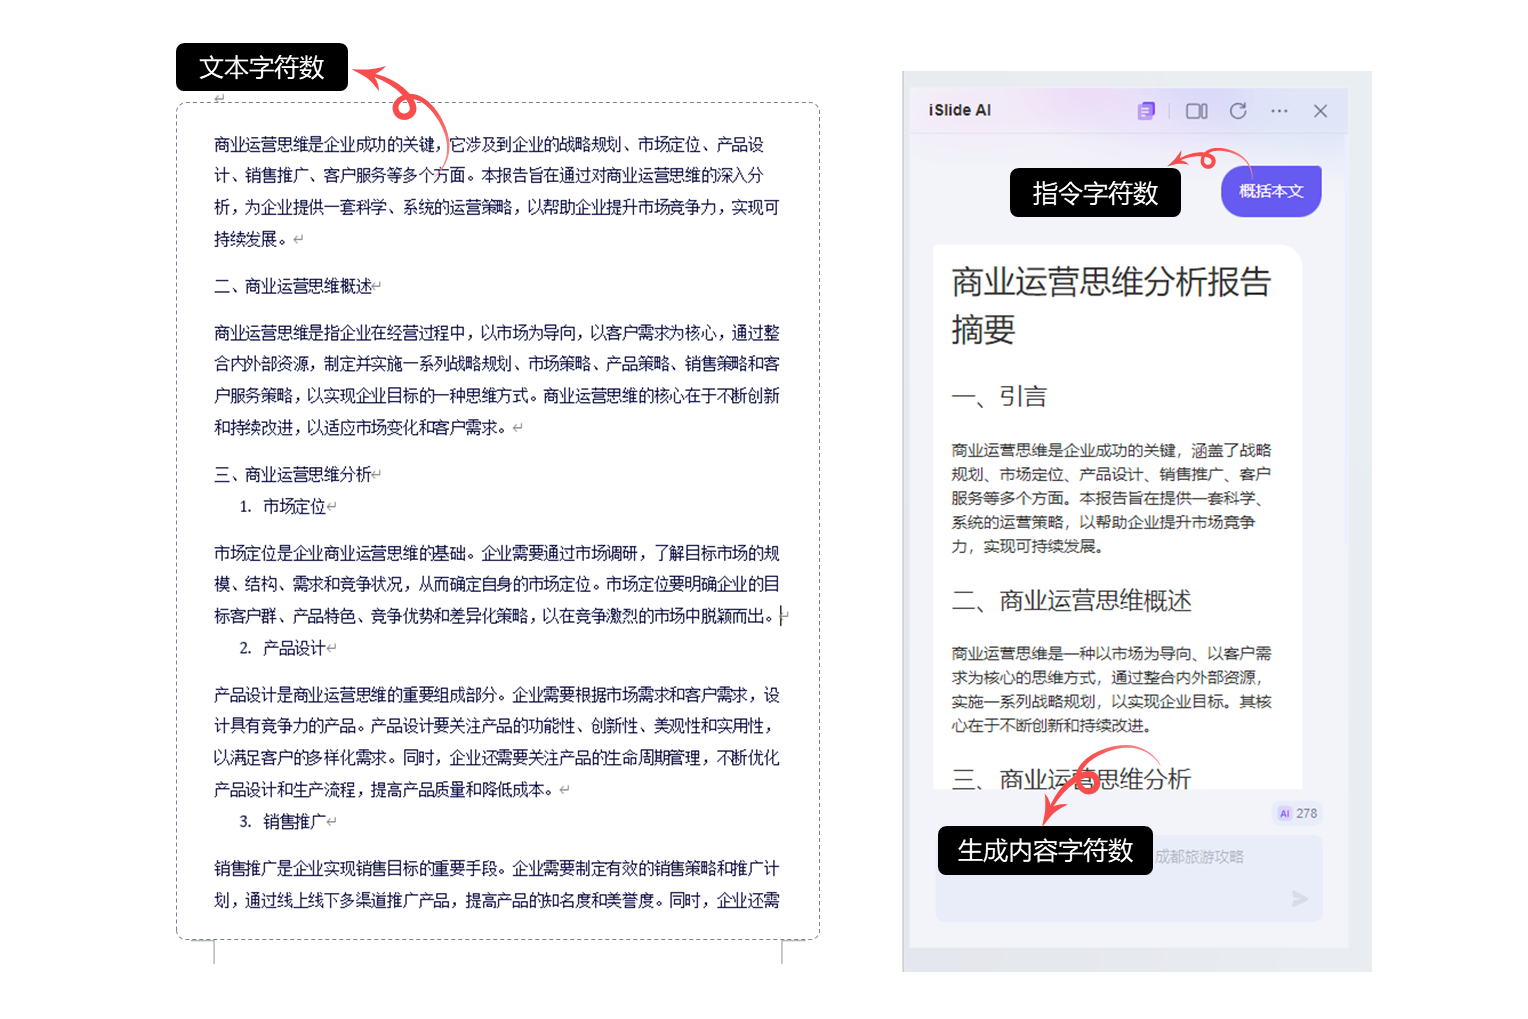The height and width of the screenshot is (1019, 1528).
Task: Click the 2. 产品设计 list item in document
Action: click(x=285, y=648)
